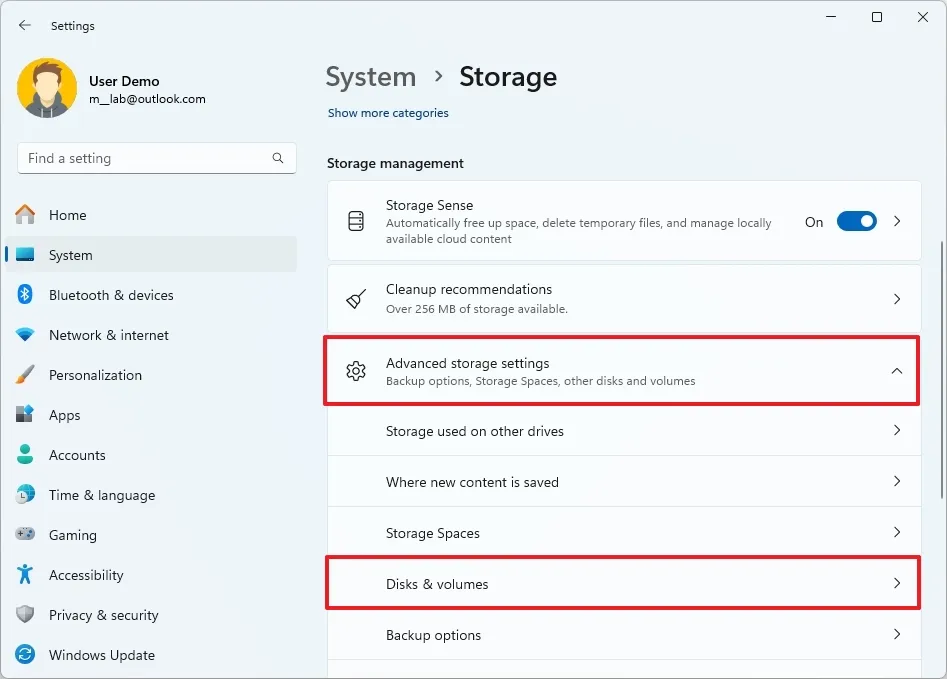The width and height of the screenshot is (947, 679).
Task: Click the Storage Sense drive icon
Action: 355,221
